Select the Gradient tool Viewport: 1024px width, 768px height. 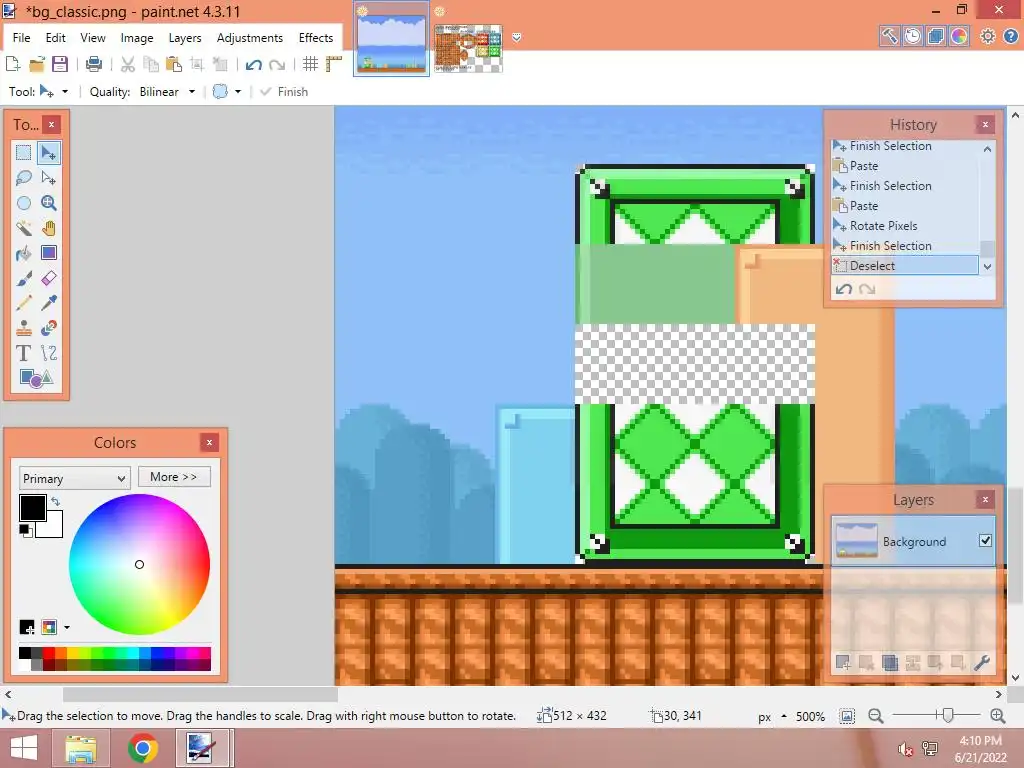pos(48,253)
